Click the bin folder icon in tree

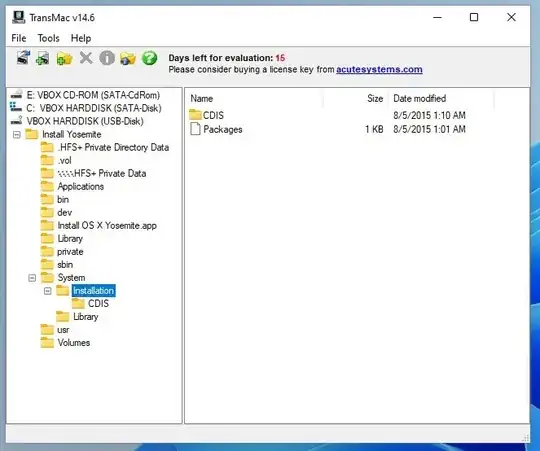click(47, 199)
